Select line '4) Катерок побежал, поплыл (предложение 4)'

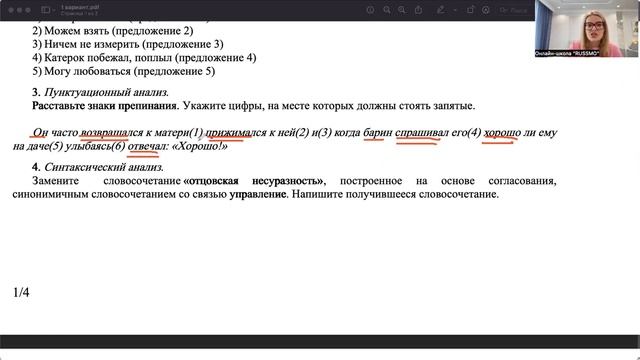point(144,58)
